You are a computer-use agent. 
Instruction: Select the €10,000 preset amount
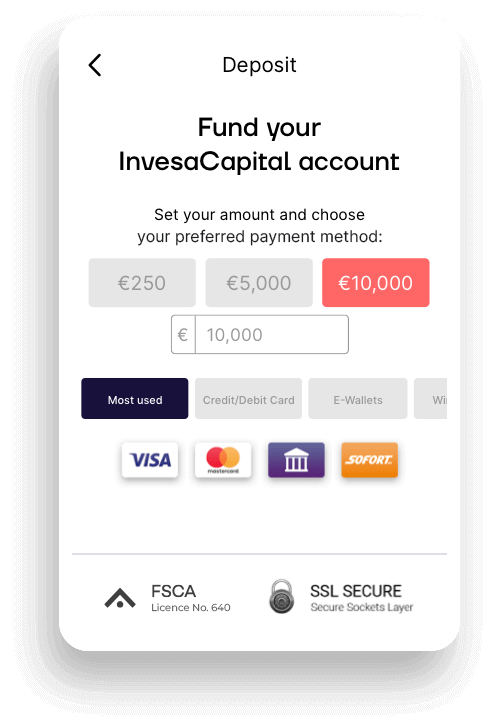pyautogui.click(x=376, y=283)
